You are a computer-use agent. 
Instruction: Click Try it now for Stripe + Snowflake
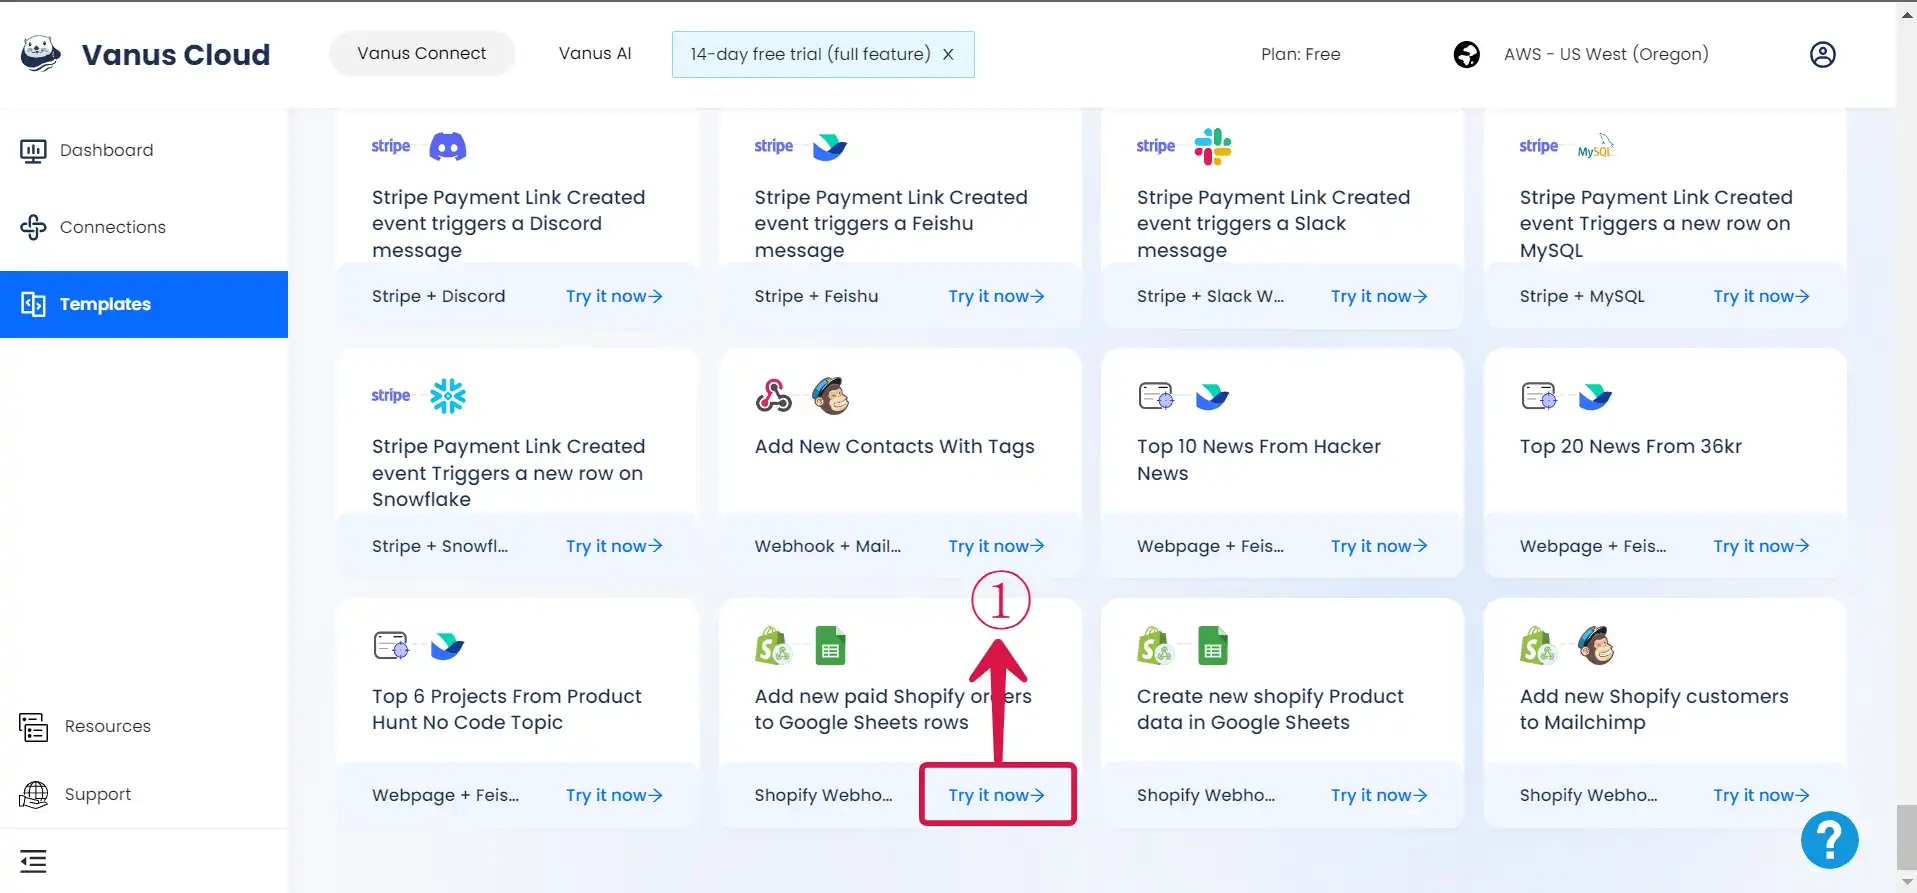[x=614, y=546]
